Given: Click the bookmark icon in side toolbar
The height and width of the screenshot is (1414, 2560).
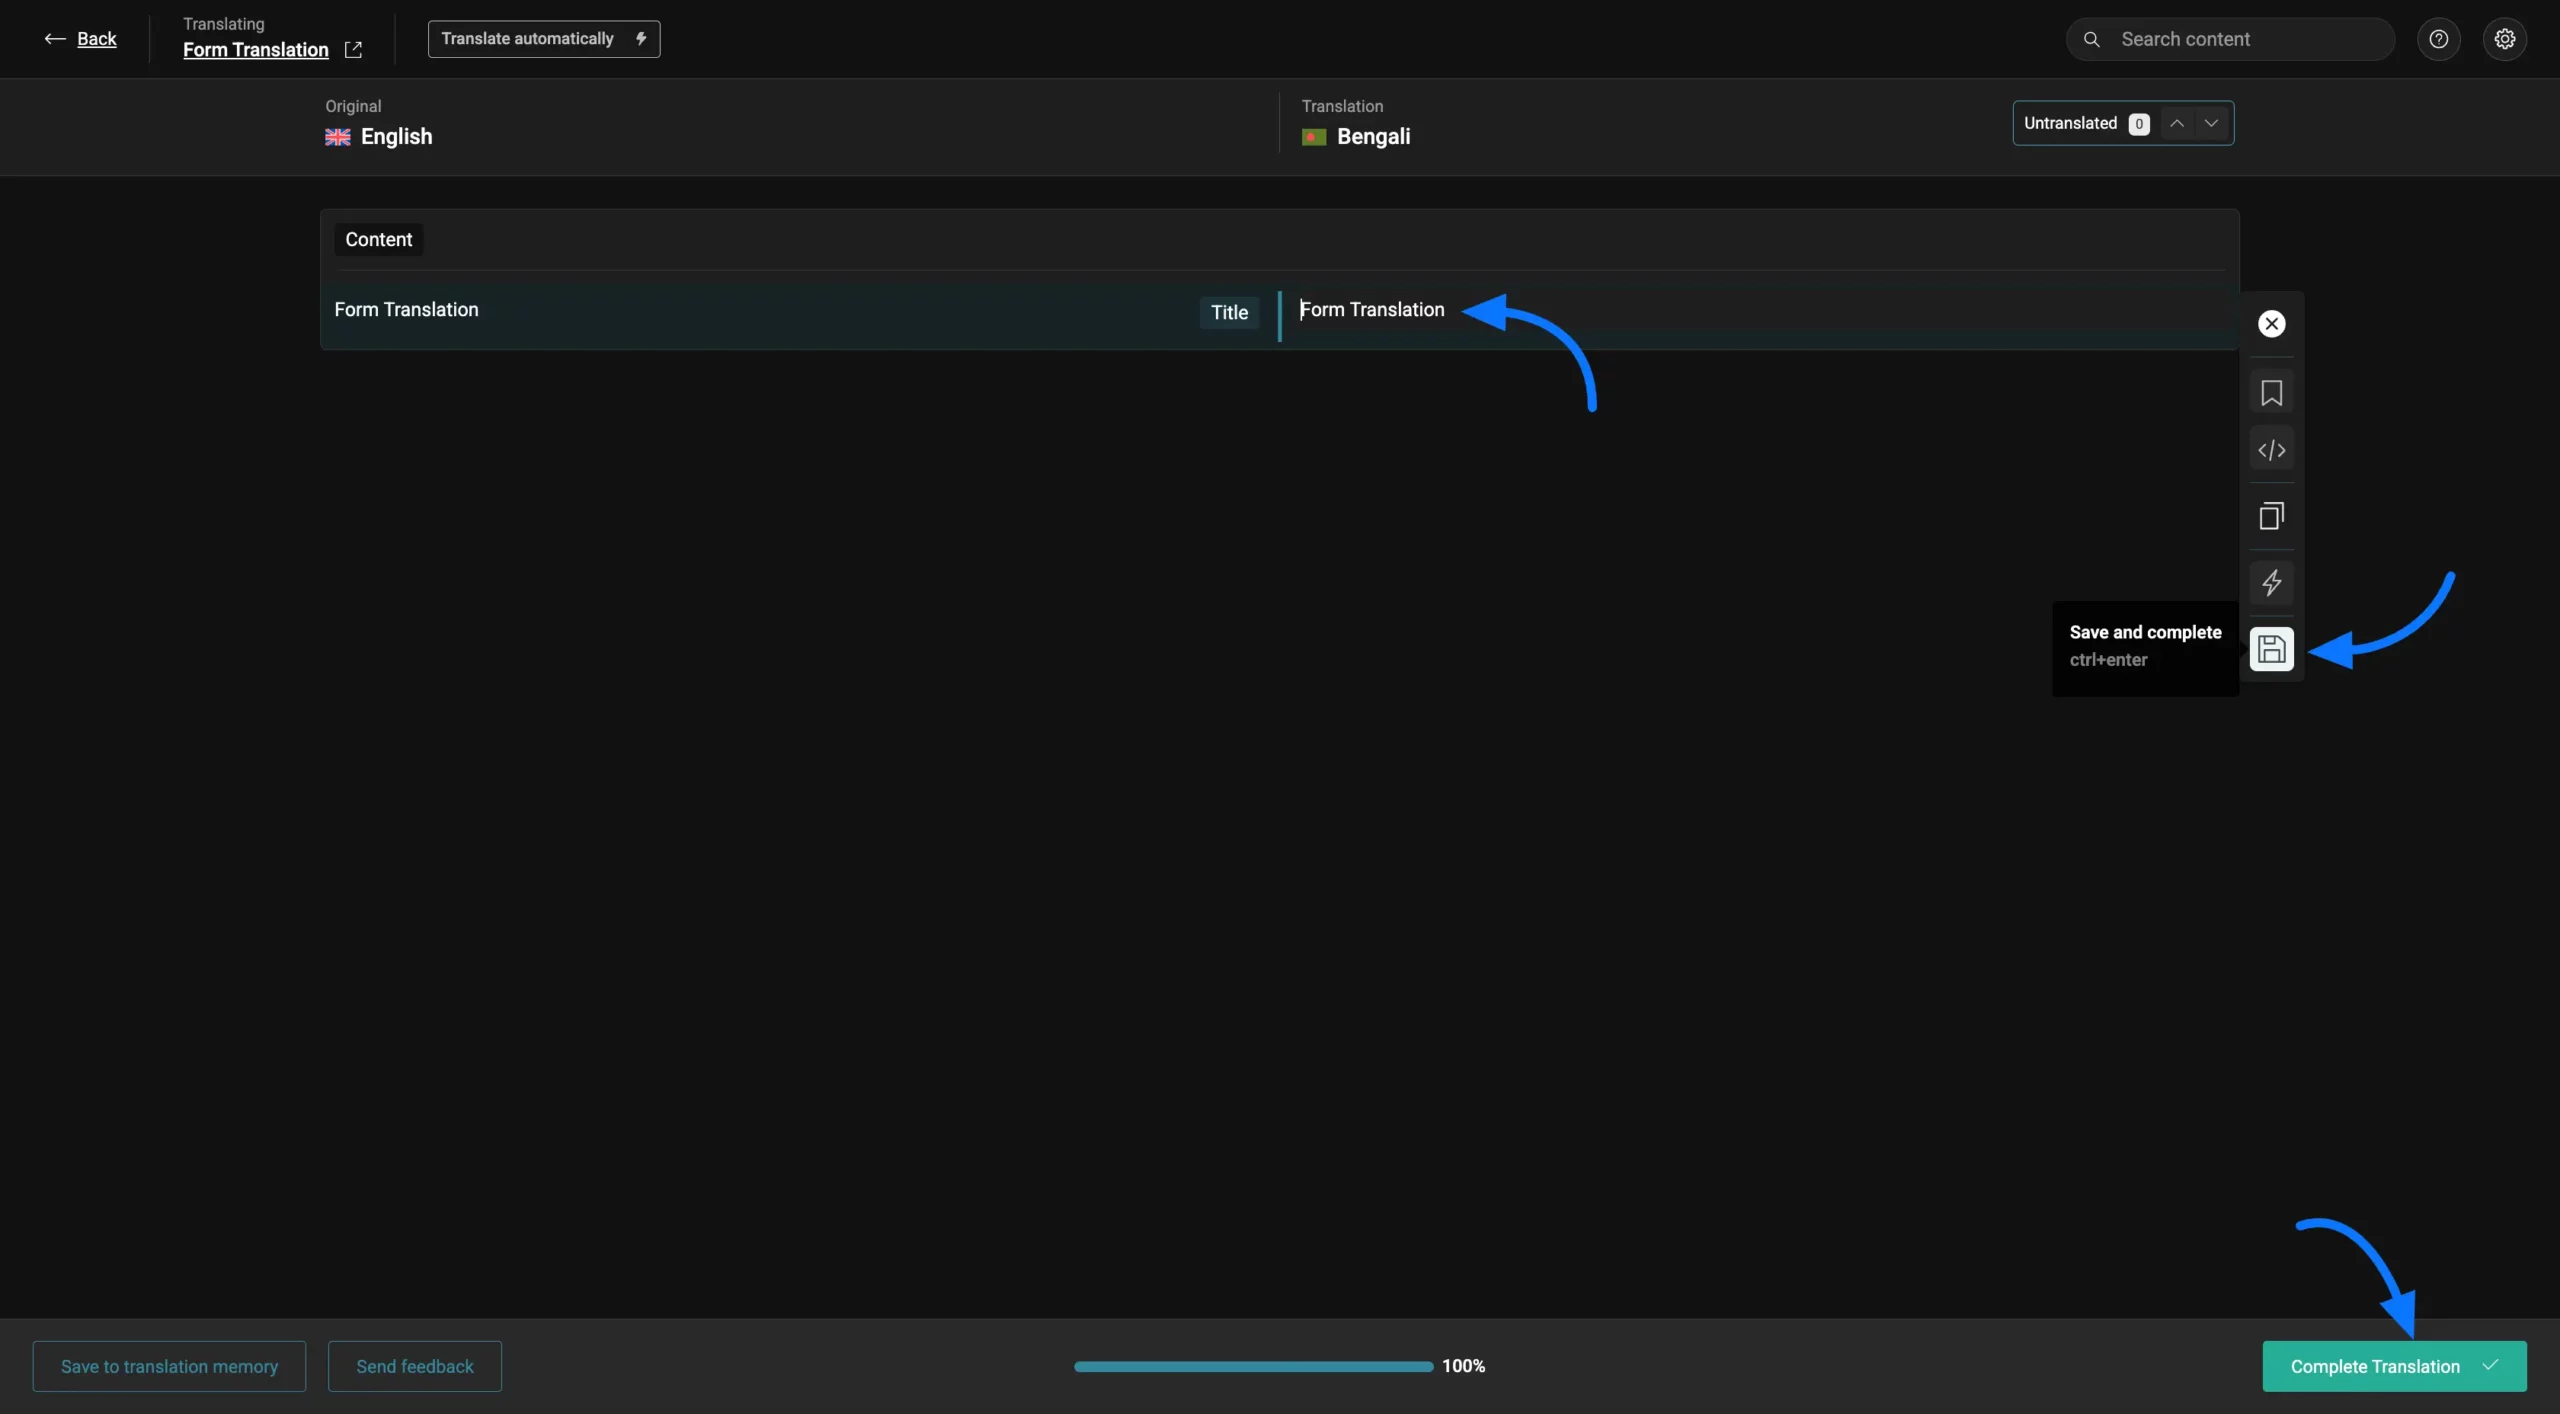Looking at the screenshot, I should point(2271,393).
